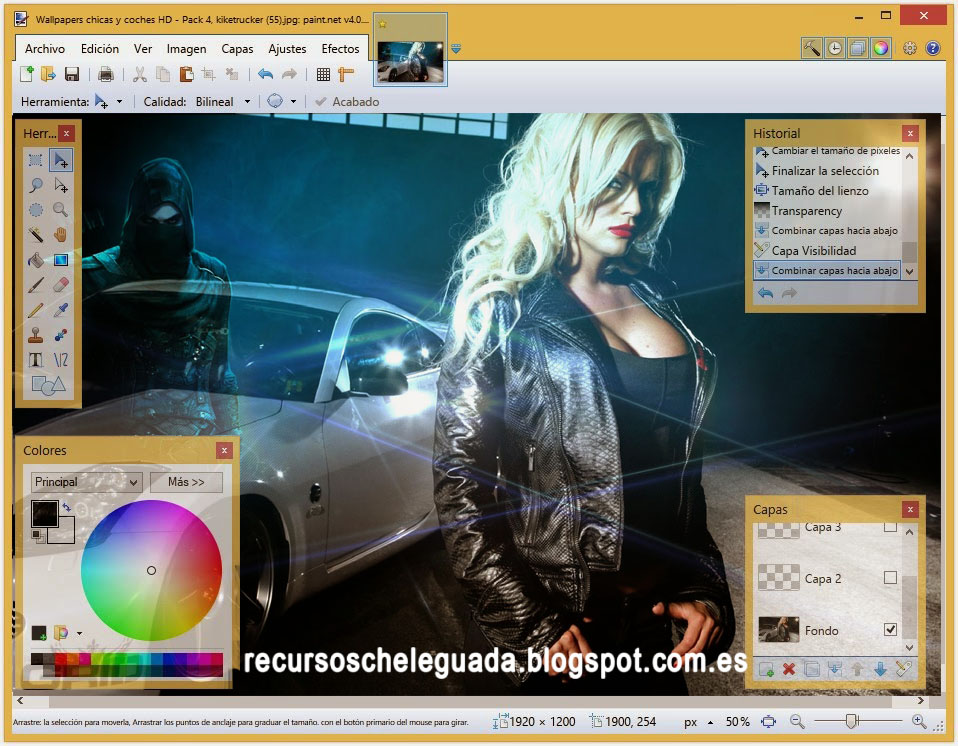Toggle the pixel grid icon
This screenshot has height=746, width=958.
pos(323,75)
